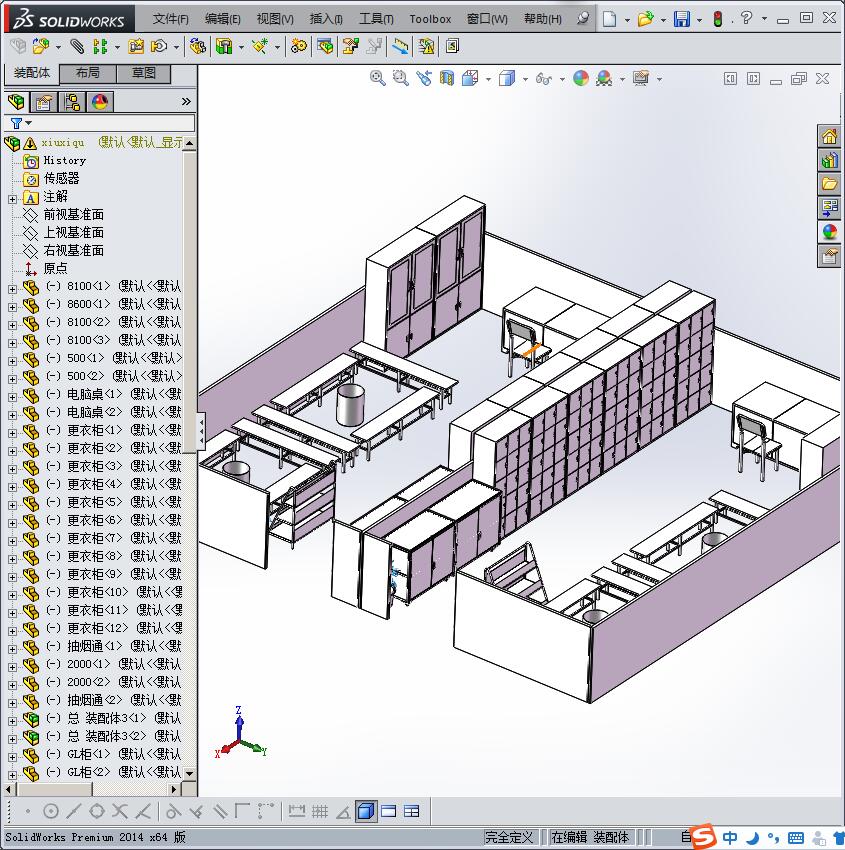Open the 编辑(E) menu
Image resolution: width=845 pixels, height=850 pixels.
[223, 19]
